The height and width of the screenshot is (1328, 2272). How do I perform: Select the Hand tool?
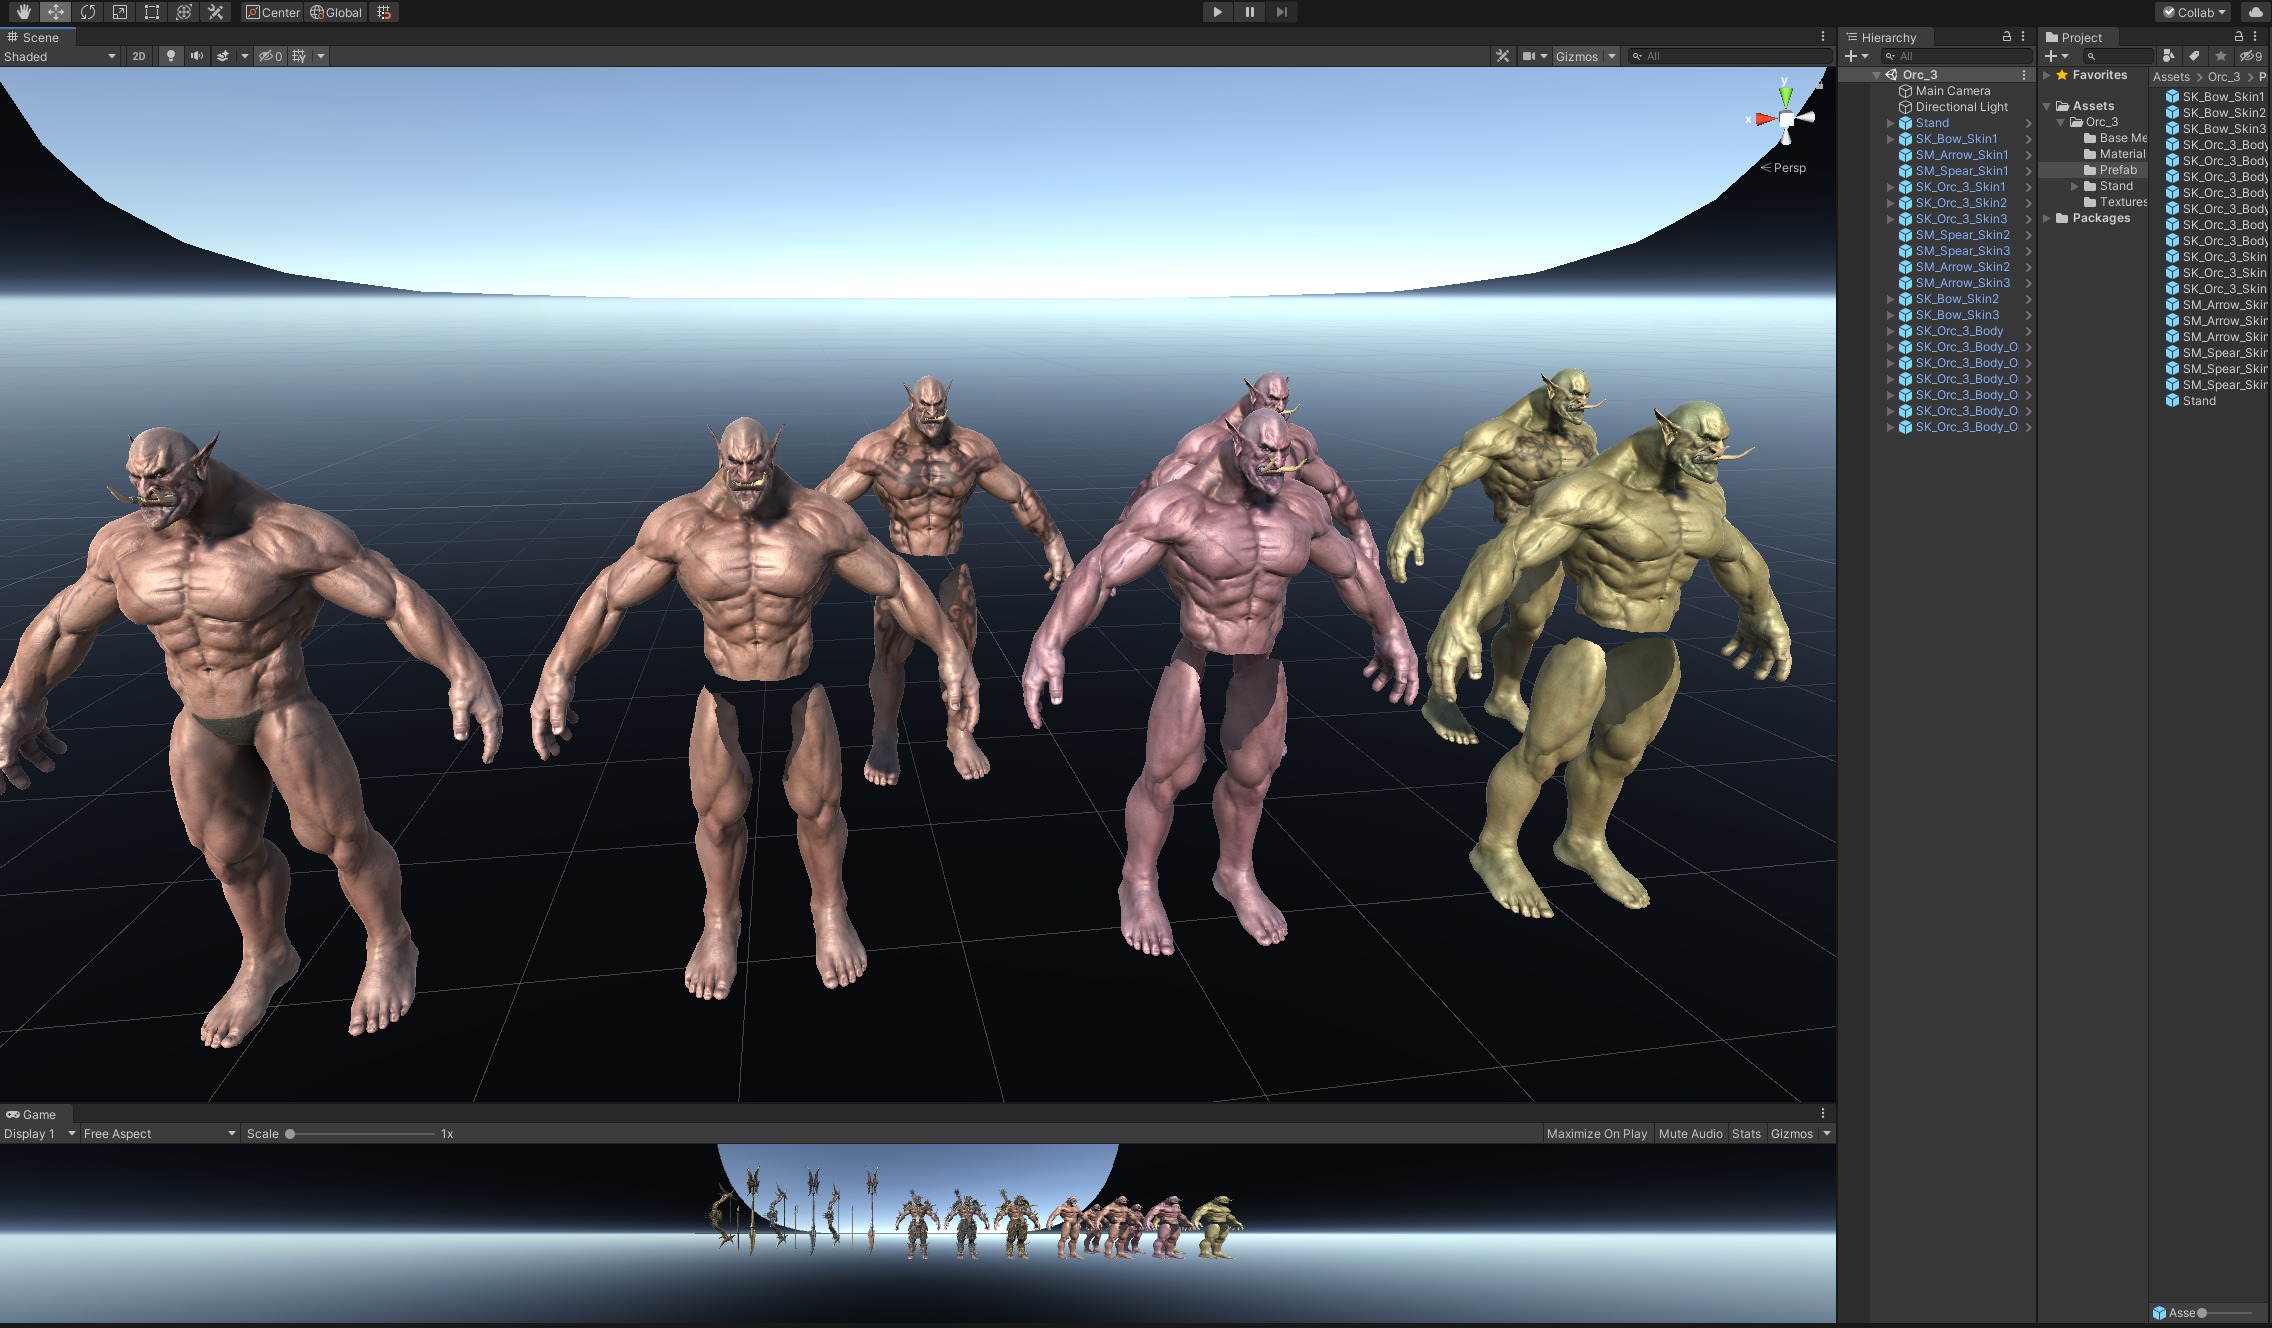click(24, 12)
